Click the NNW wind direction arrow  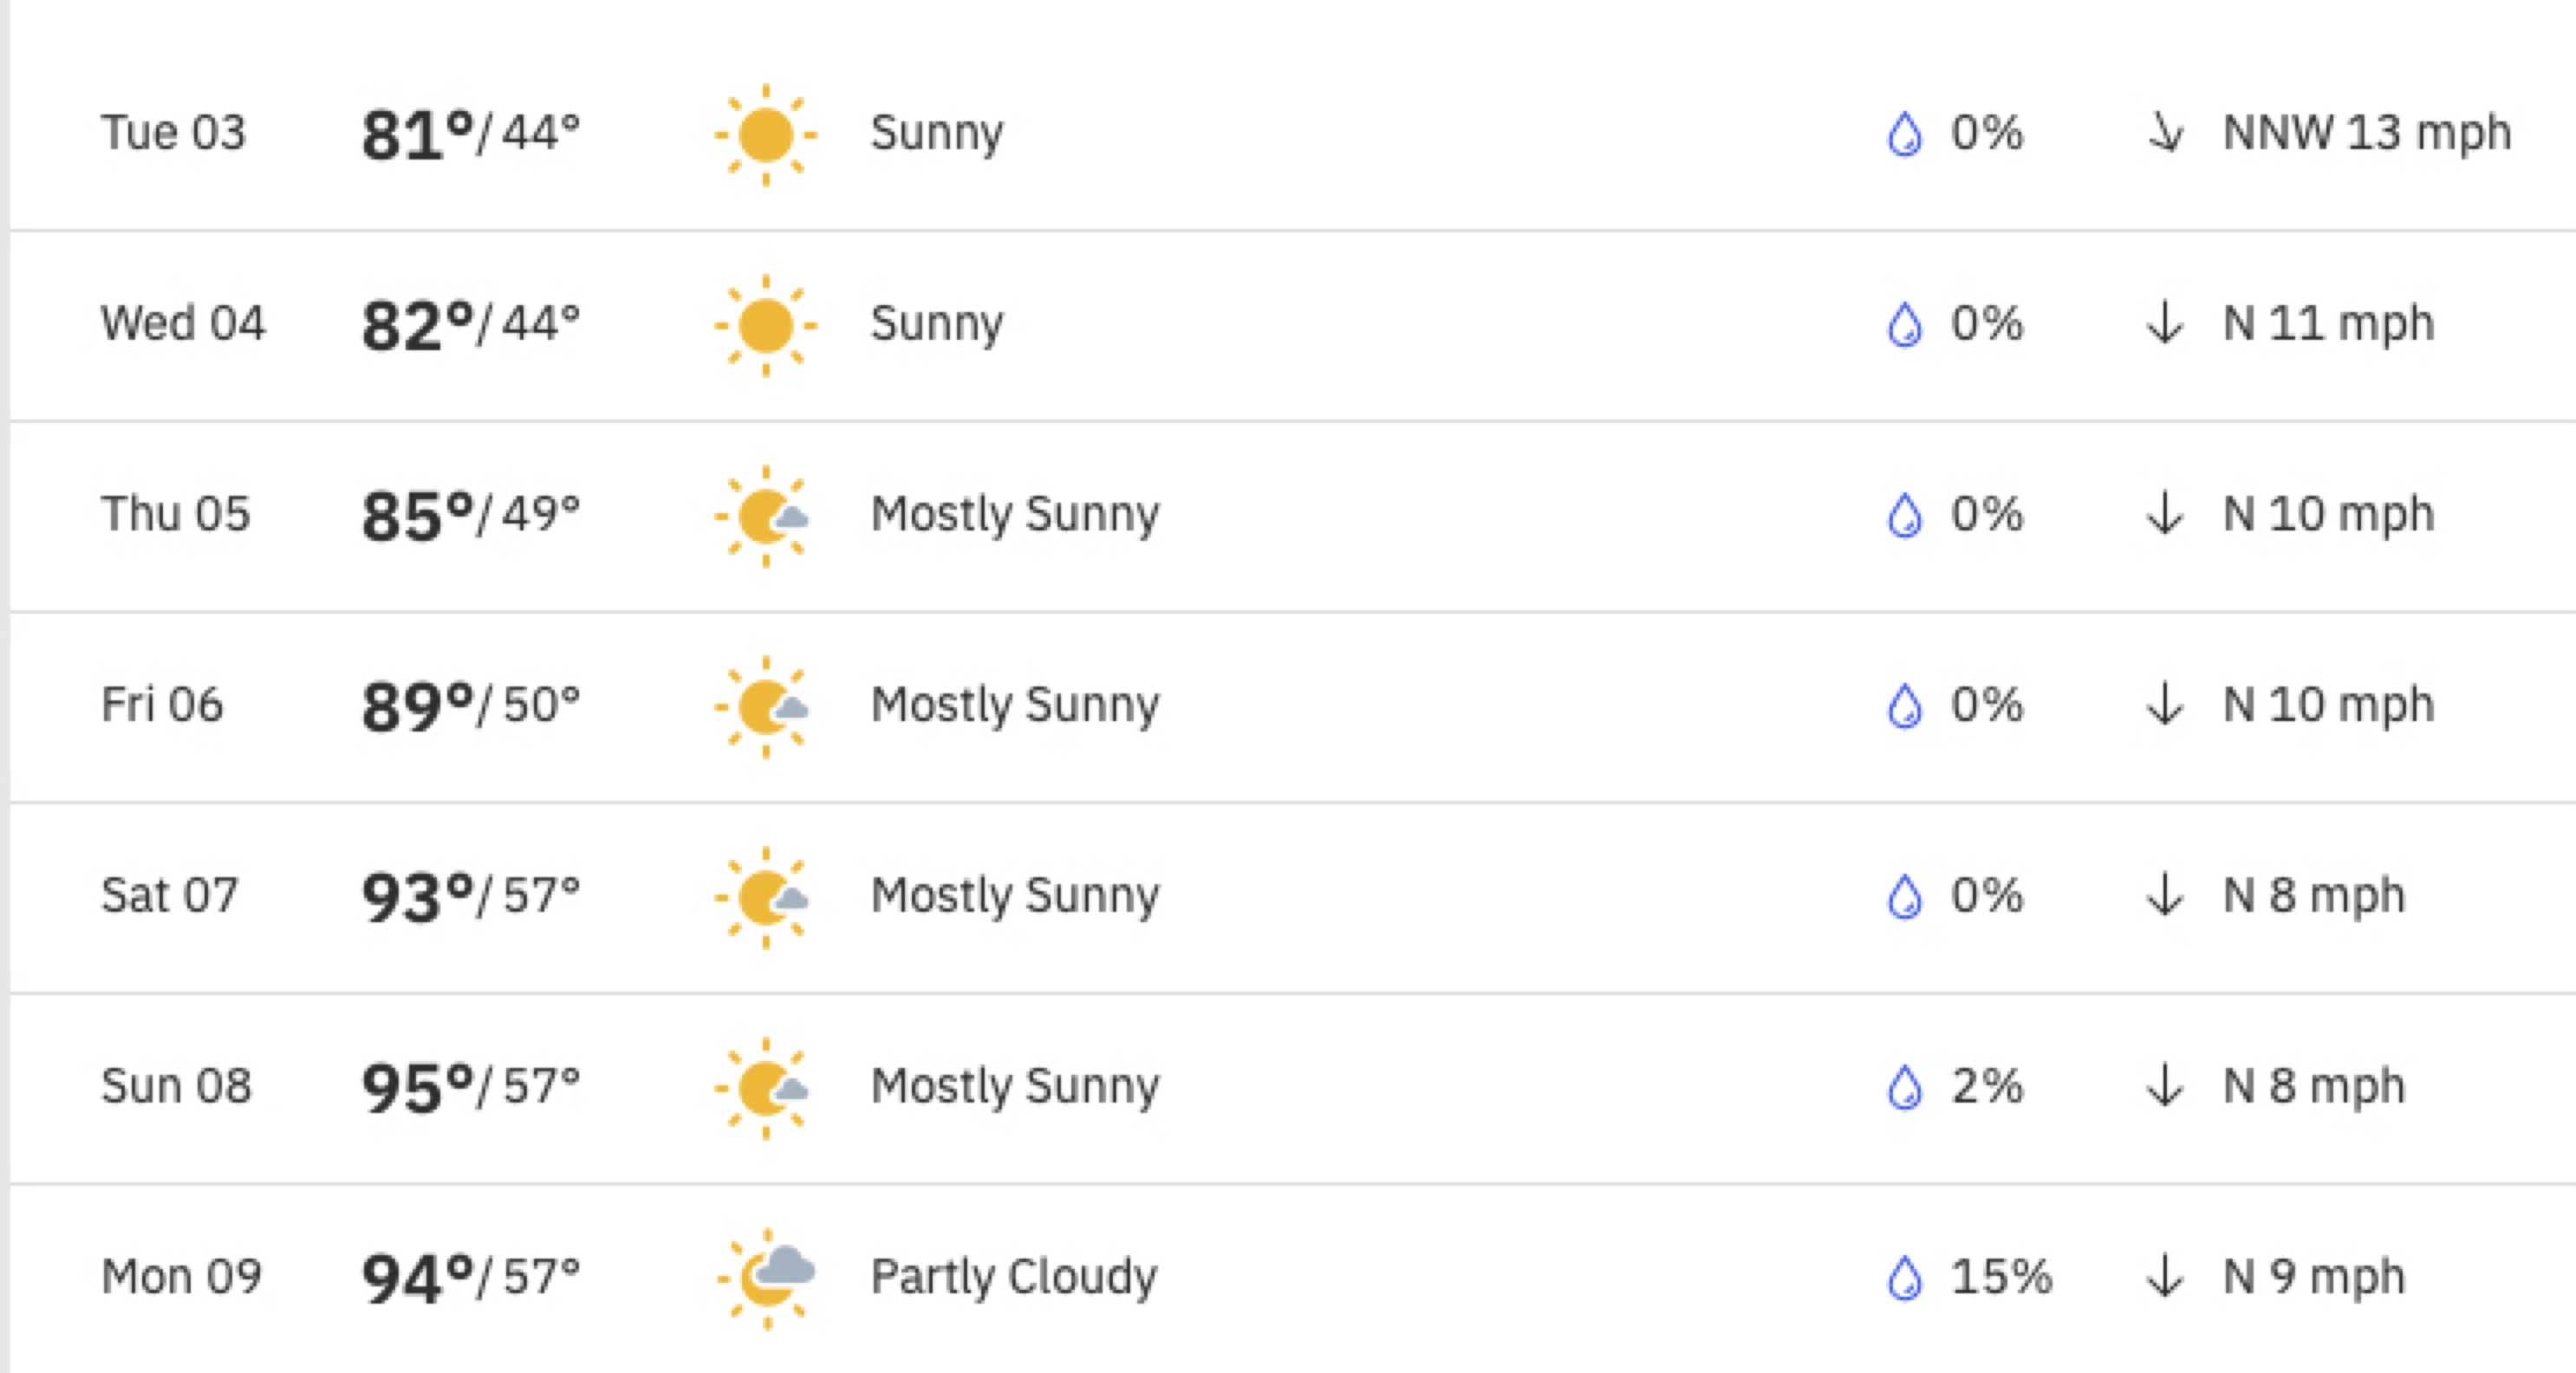(2166, 134)
